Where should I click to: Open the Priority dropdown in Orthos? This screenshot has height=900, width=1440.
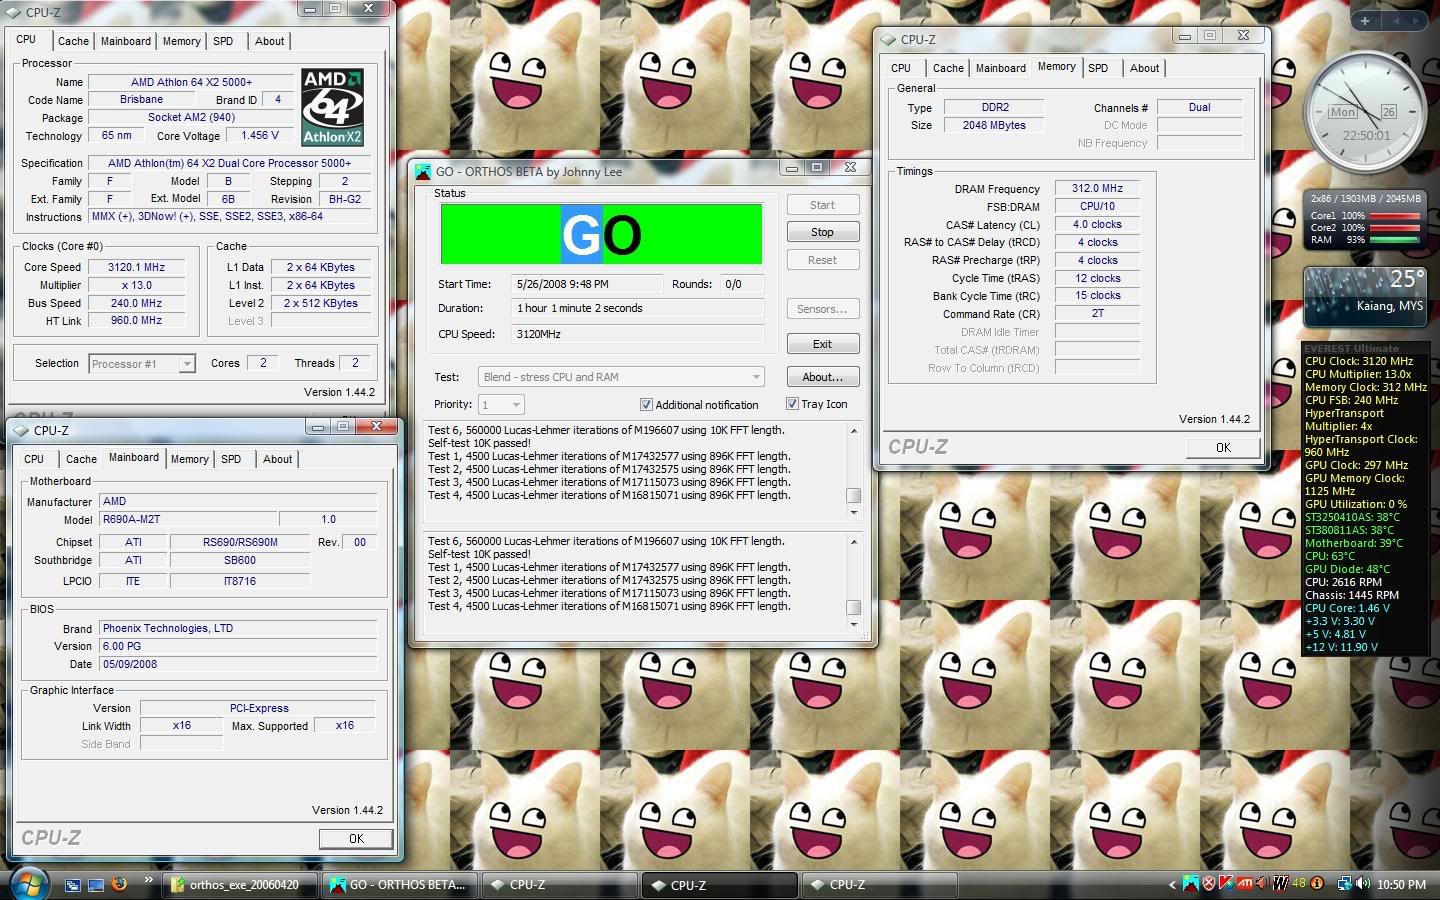coord(501,405)
